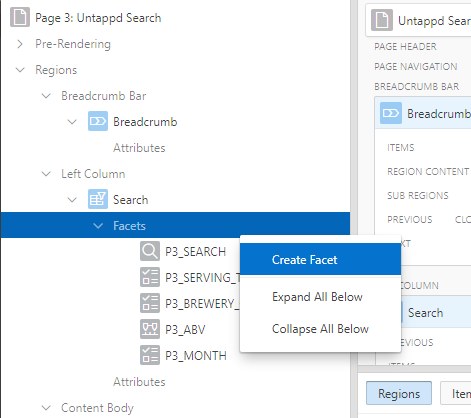Select Attributes under Search region
The height and width of the screenshot is (418, 471).
[139, 382]
